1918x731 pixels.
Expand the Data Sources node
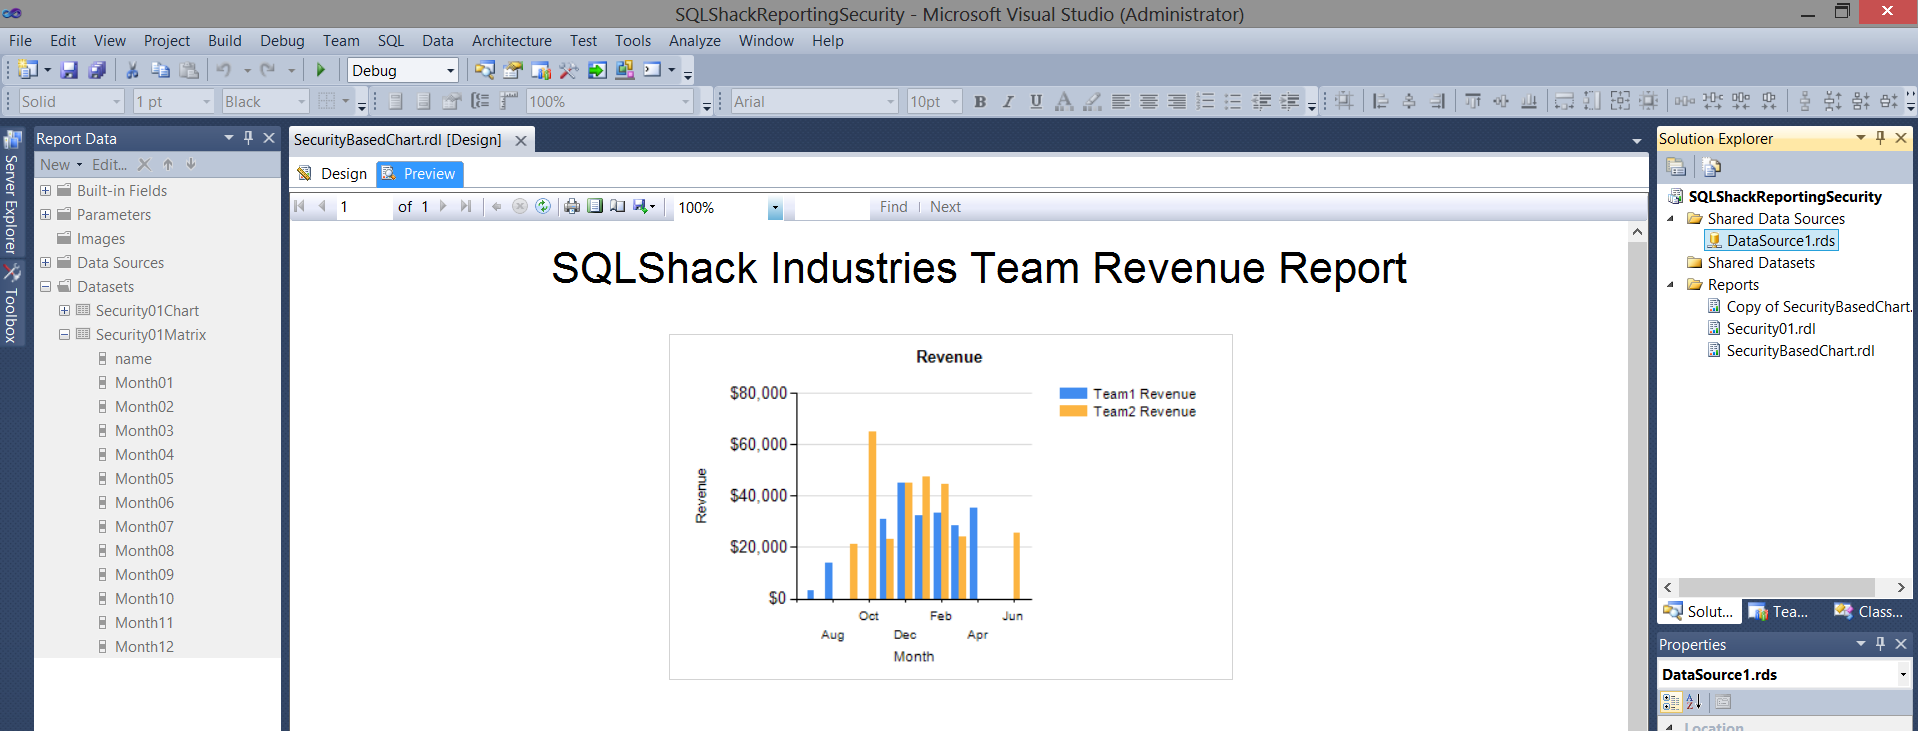[x=45, y=262]
